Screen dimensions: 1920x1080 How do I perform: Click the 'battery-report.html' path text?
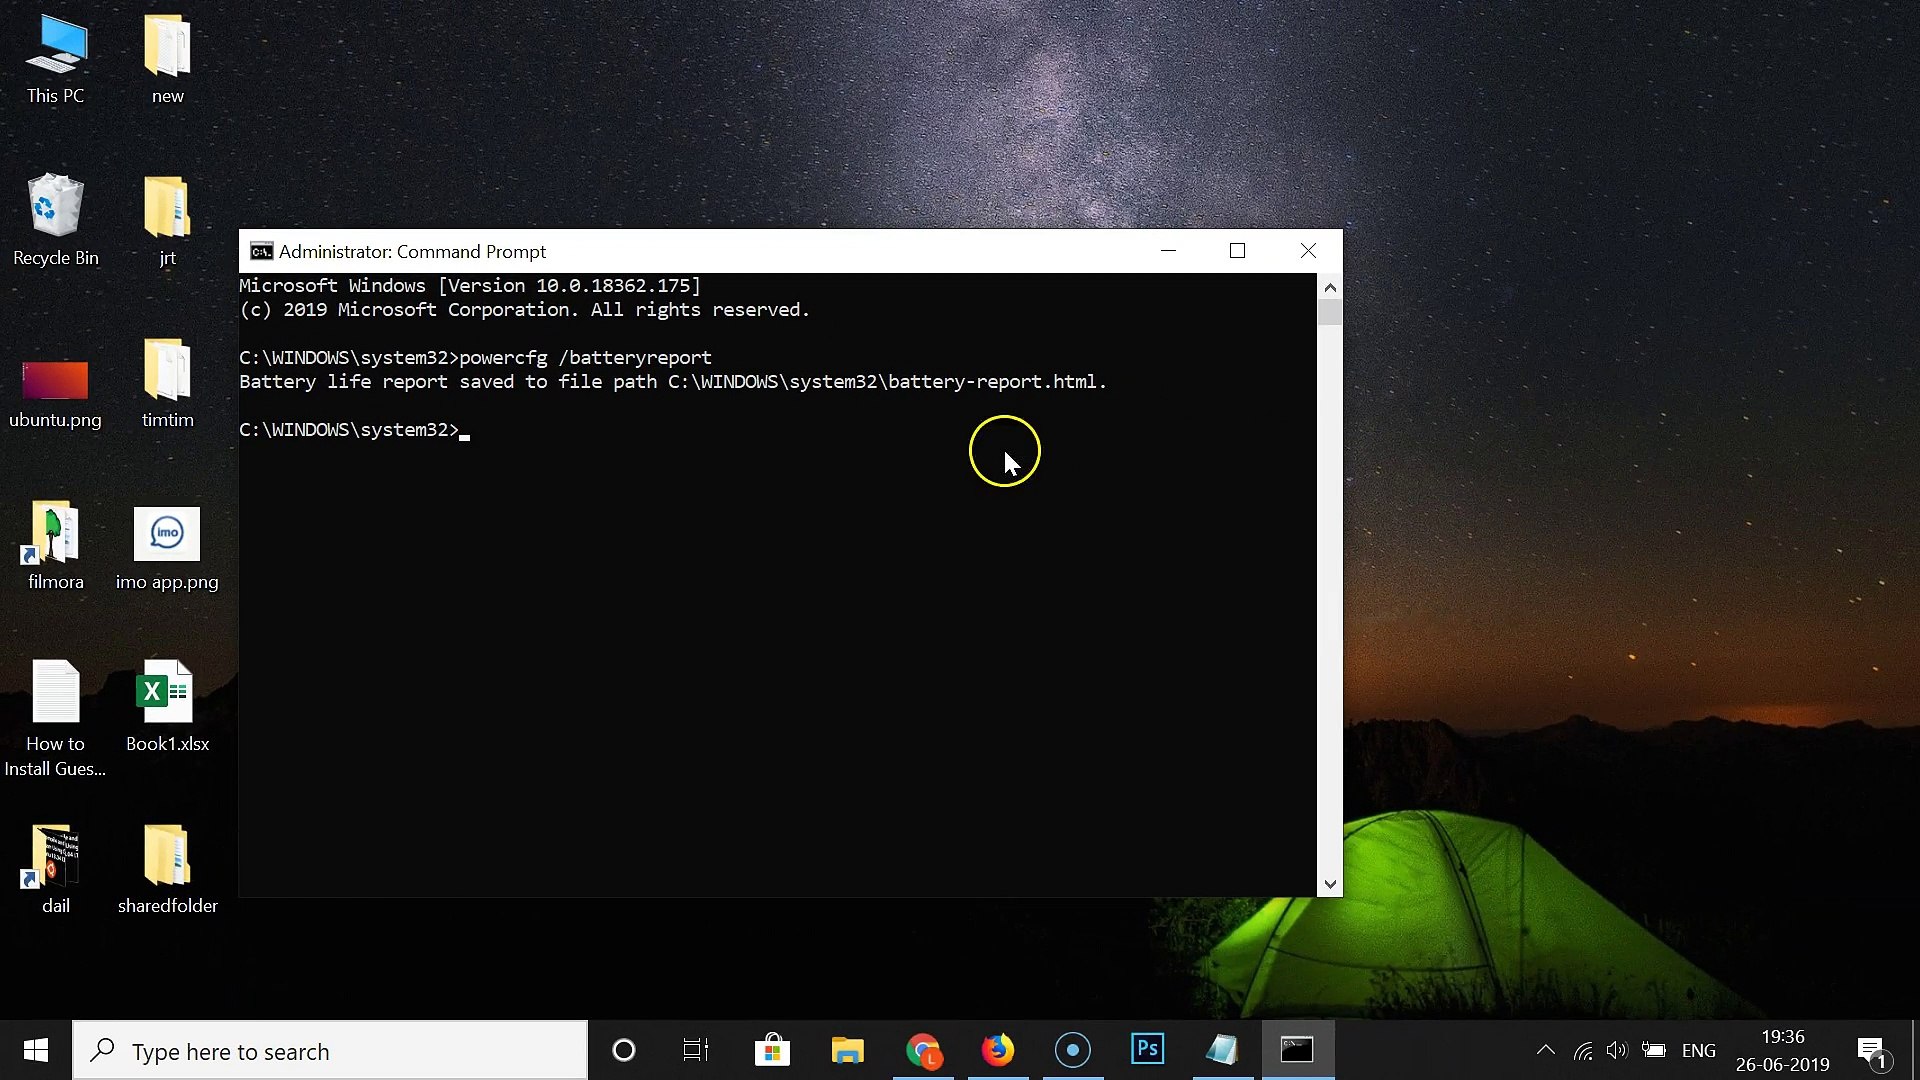pos(992,382)
